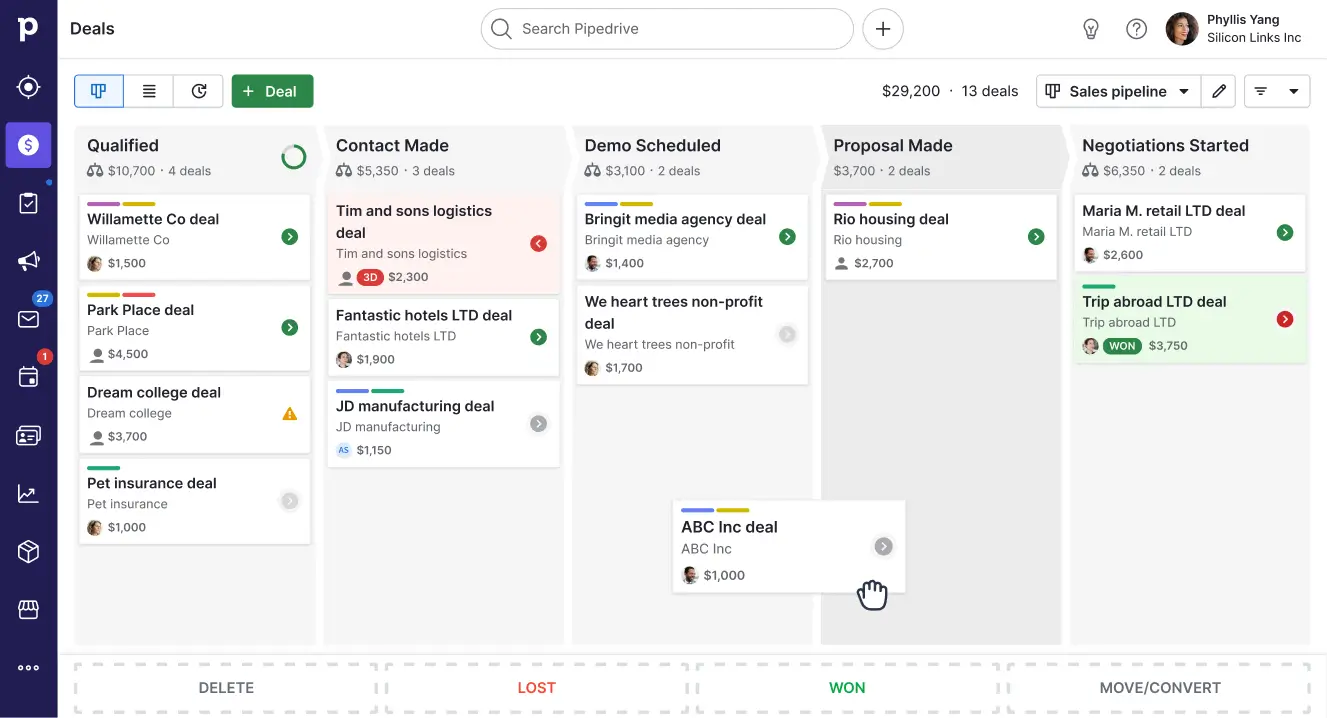The height and width of the screenshot is (718, 1327).
Task: Click the WON label on Trip abroad LTD deal
Action: [1122, 345]
